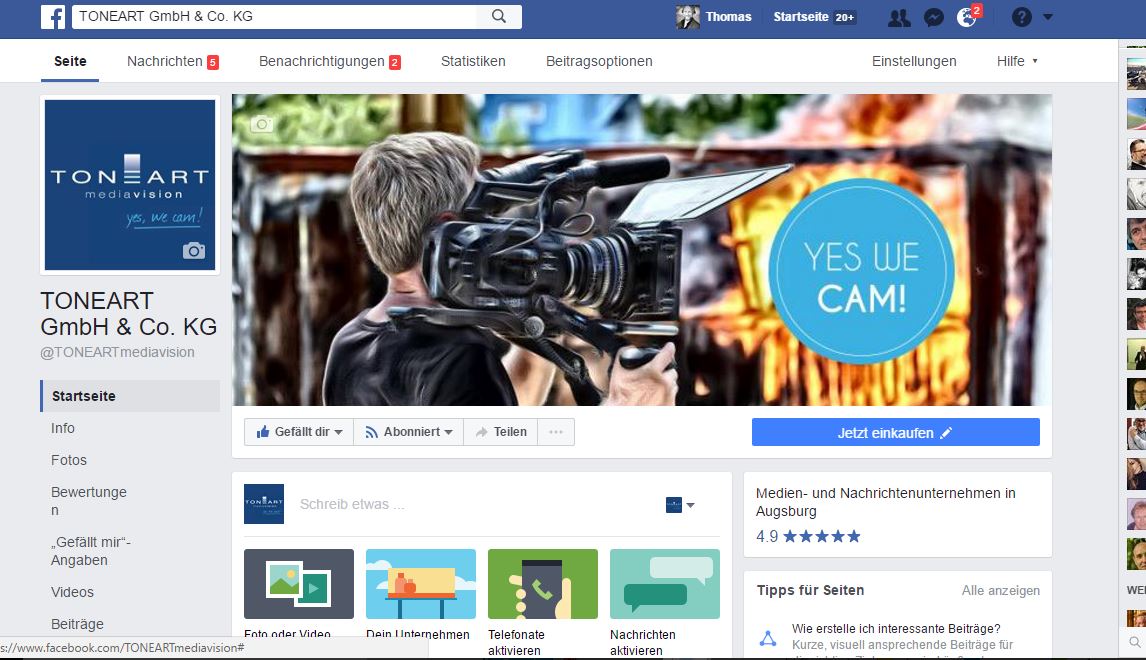Screen dimensions: 1146x660
Task: Click the Teilen share button
Action: tap(501, 432)
